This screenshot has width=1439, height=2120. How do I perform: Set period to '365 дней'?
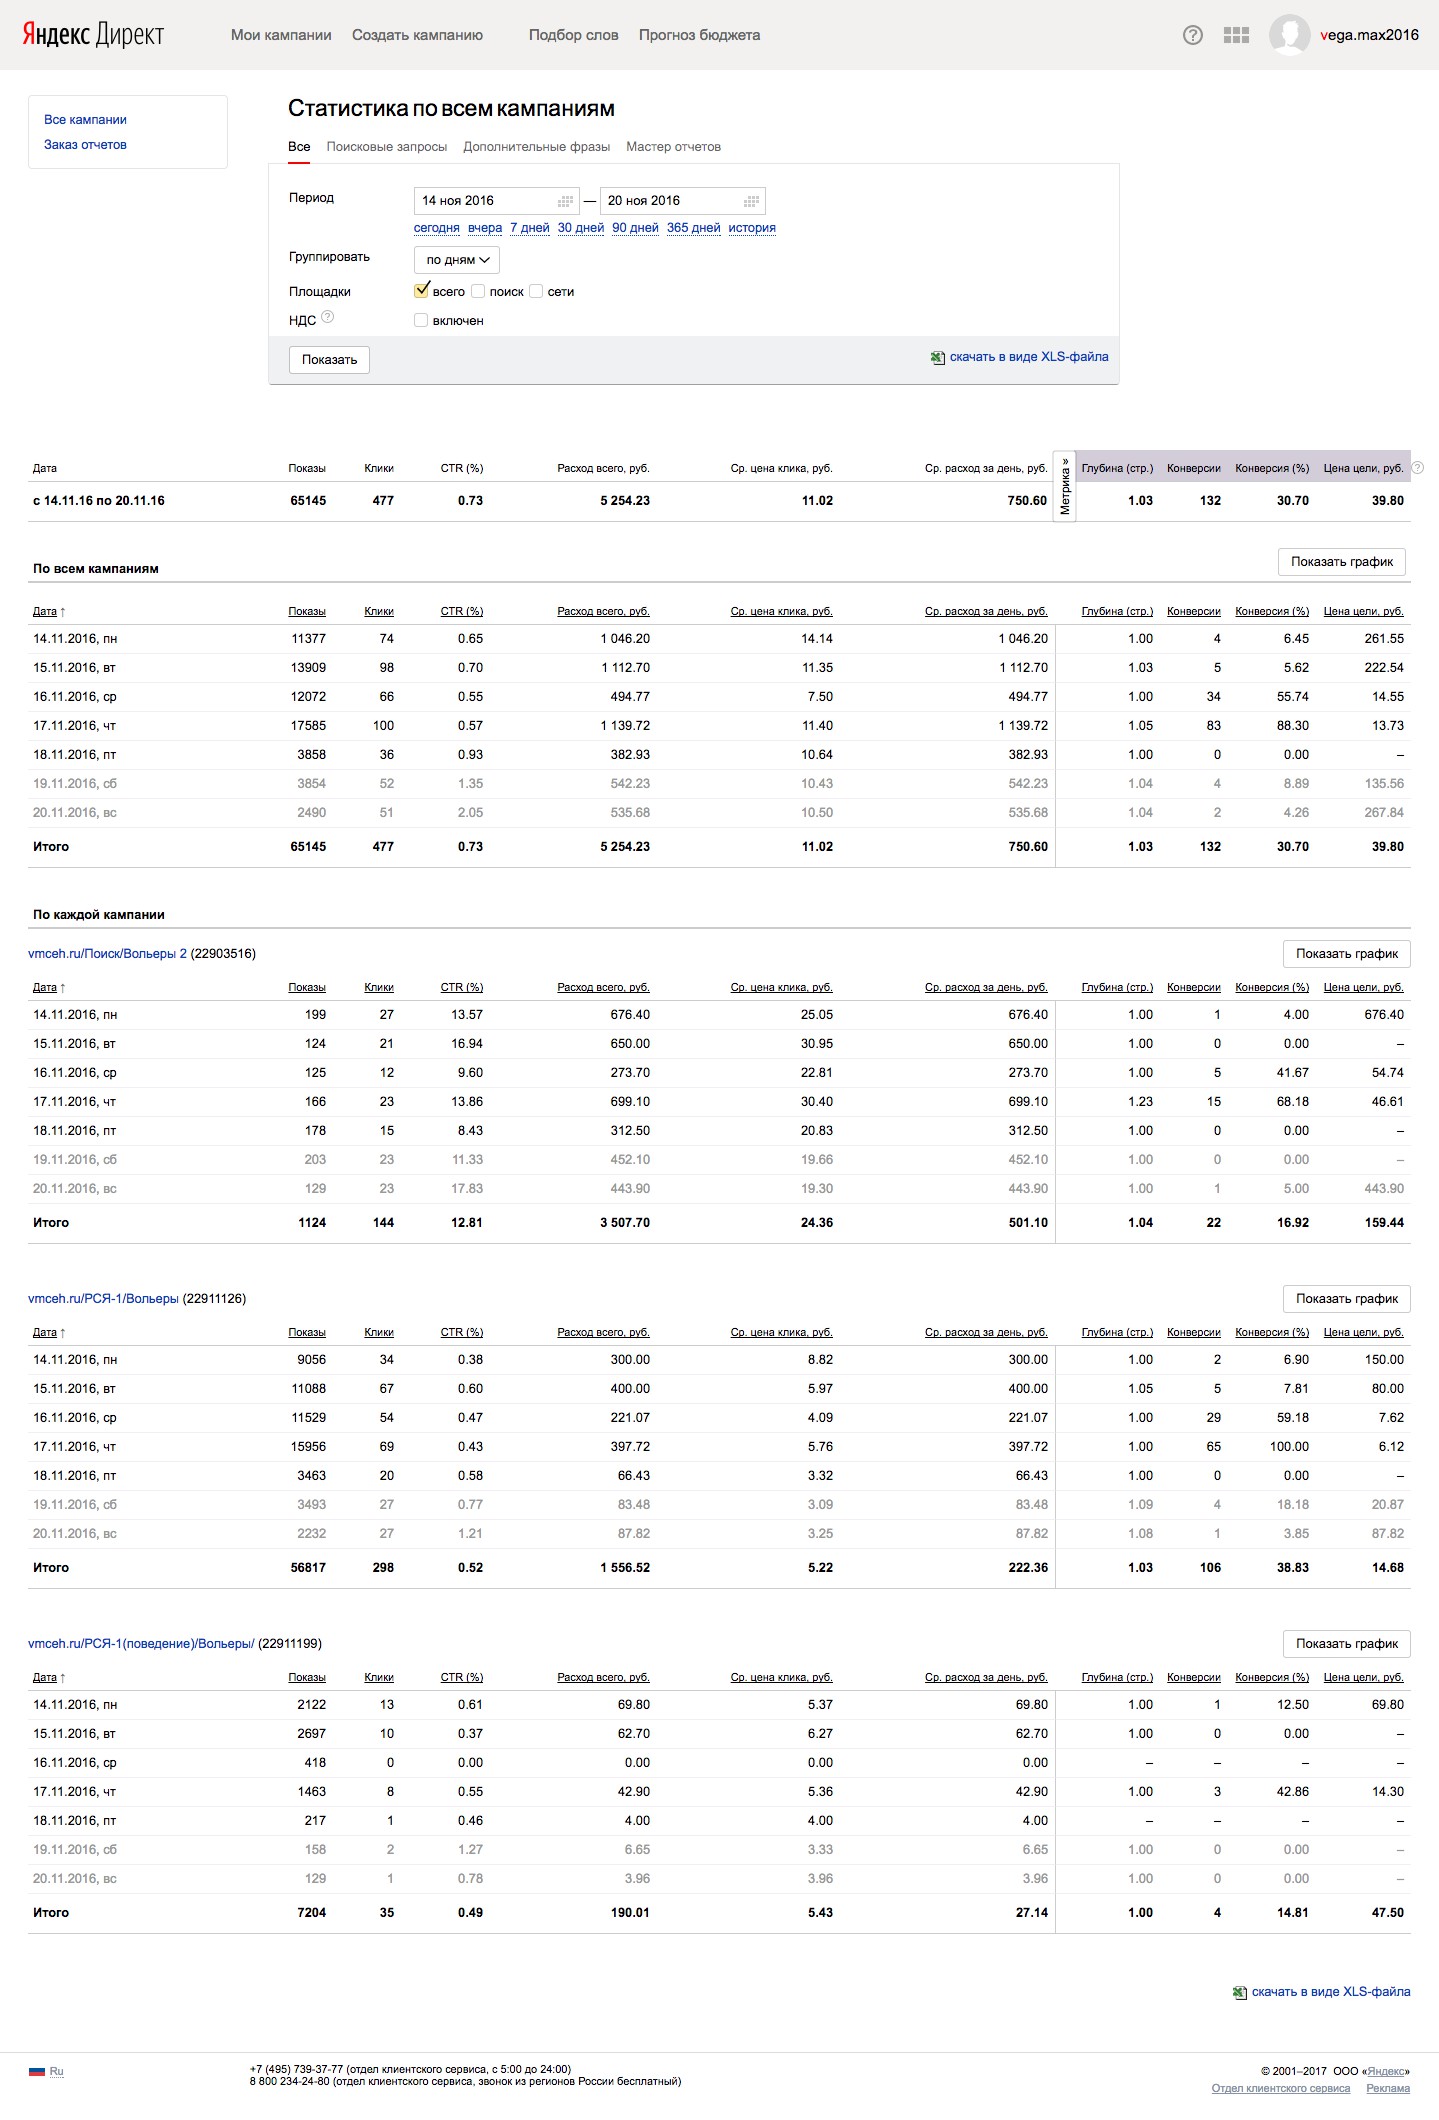coord(694,228)
